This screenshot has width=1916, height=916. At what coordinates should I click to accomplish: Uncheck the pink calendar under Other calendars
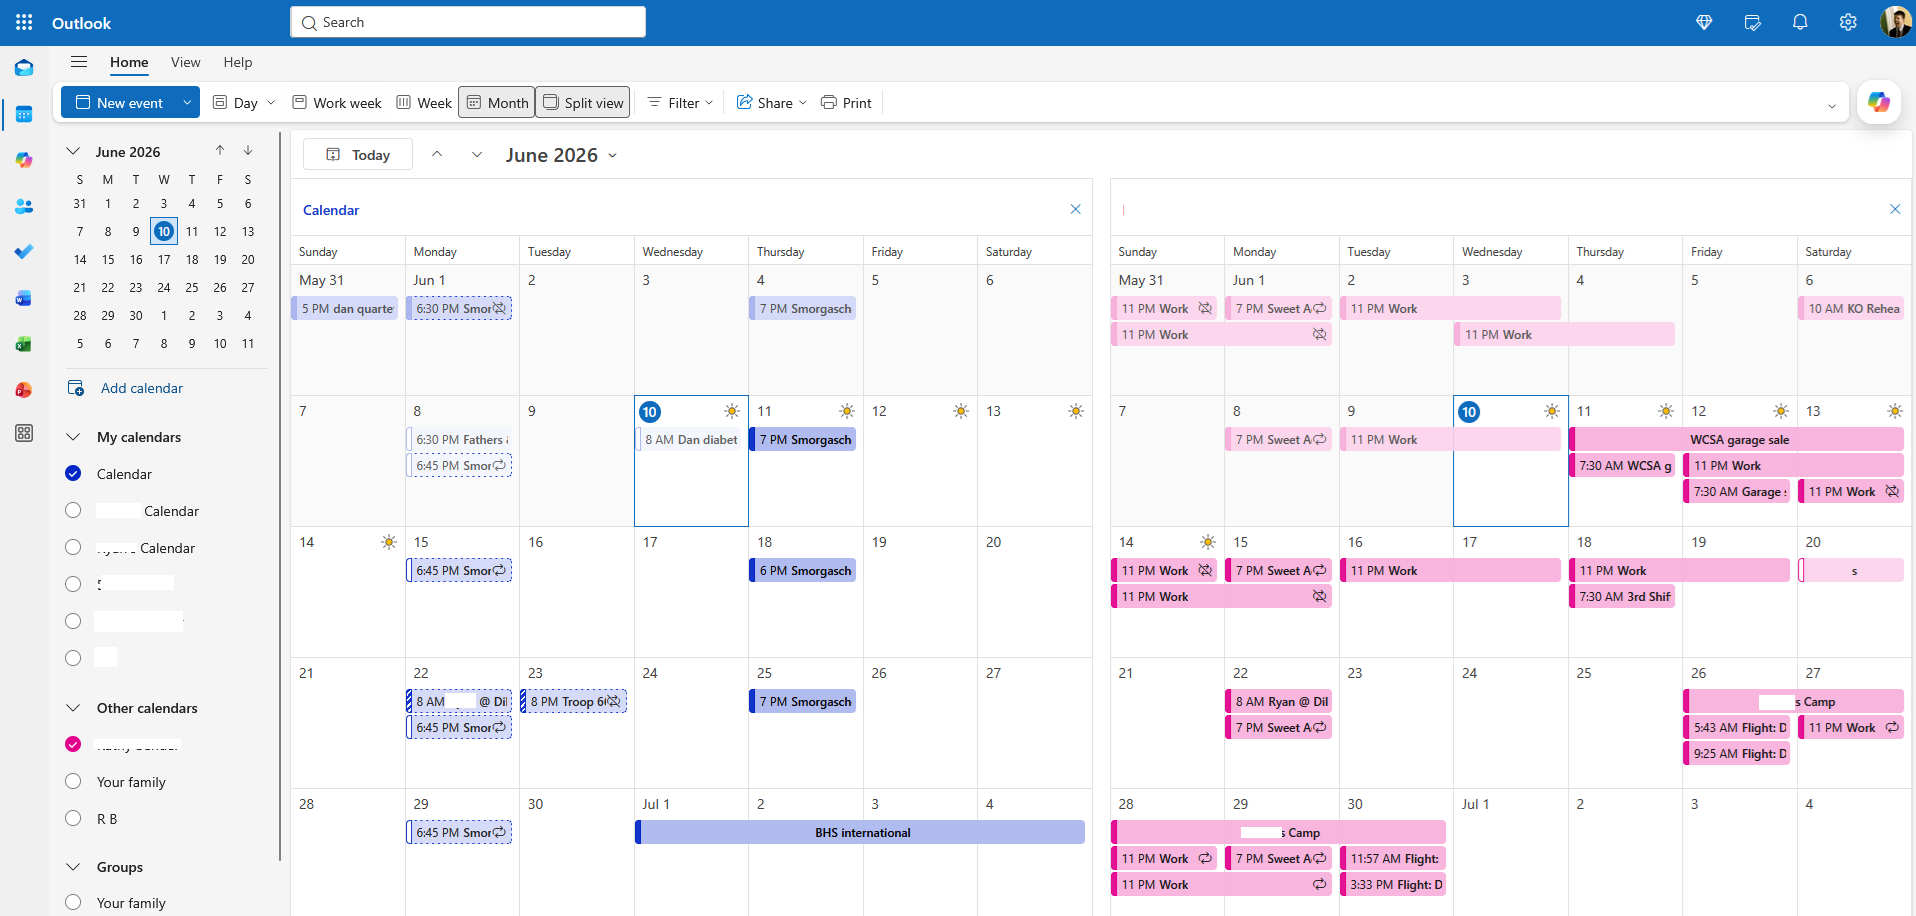click(73, 744)
